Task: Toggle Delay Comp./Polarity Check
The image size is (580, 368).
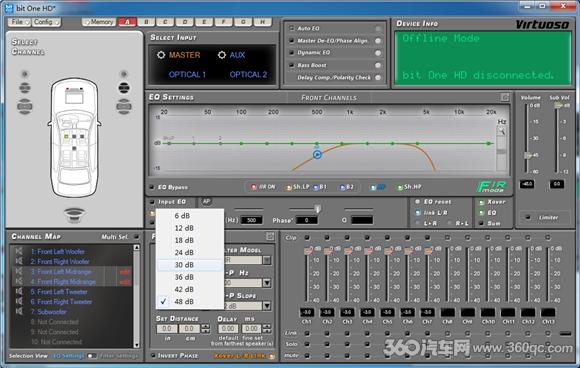Action: point(378,78)
